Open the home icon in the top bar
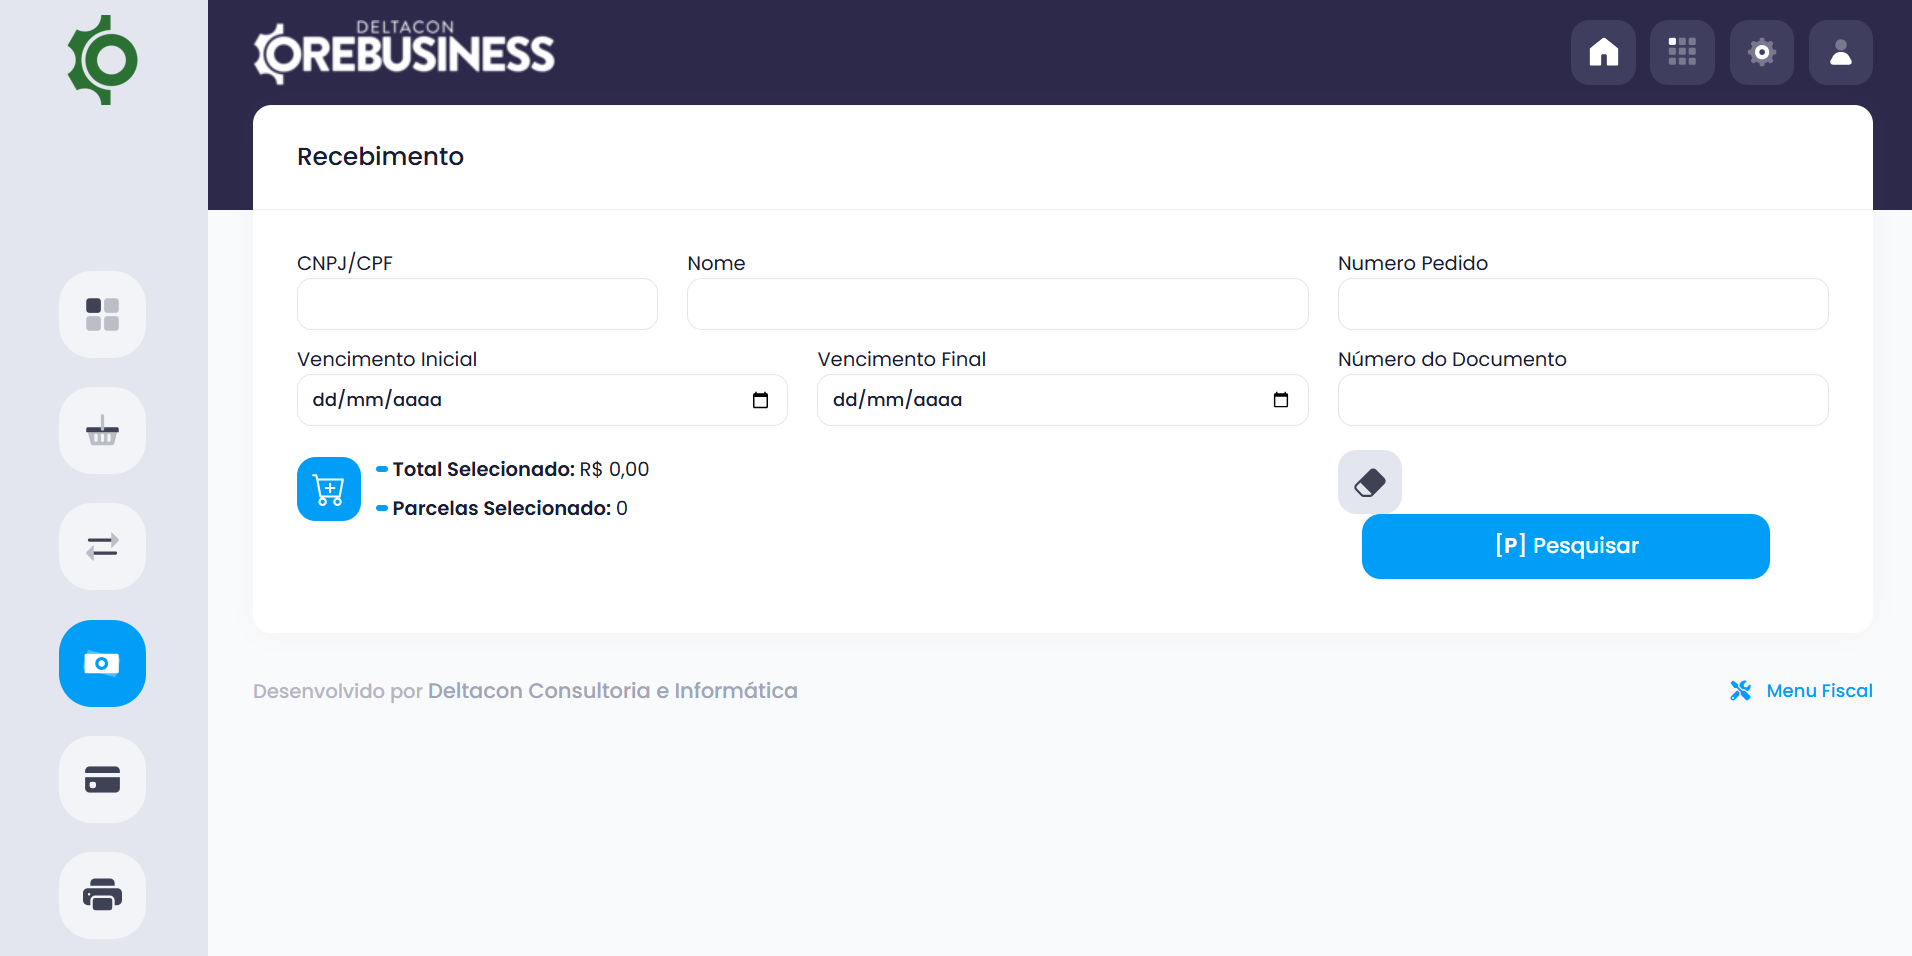The height and width of the screenshot is (956, 1912). point(1602,52)
